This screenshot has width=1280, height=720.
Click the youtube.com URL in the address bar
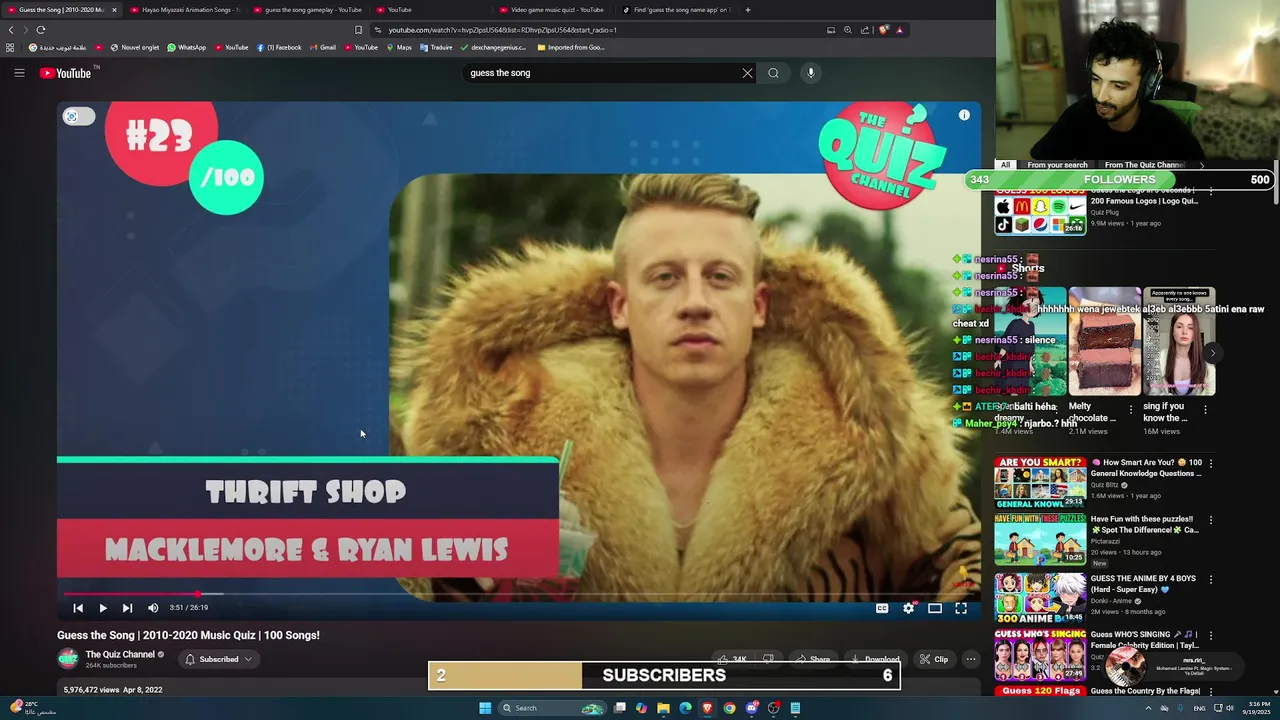pos(502,30)
